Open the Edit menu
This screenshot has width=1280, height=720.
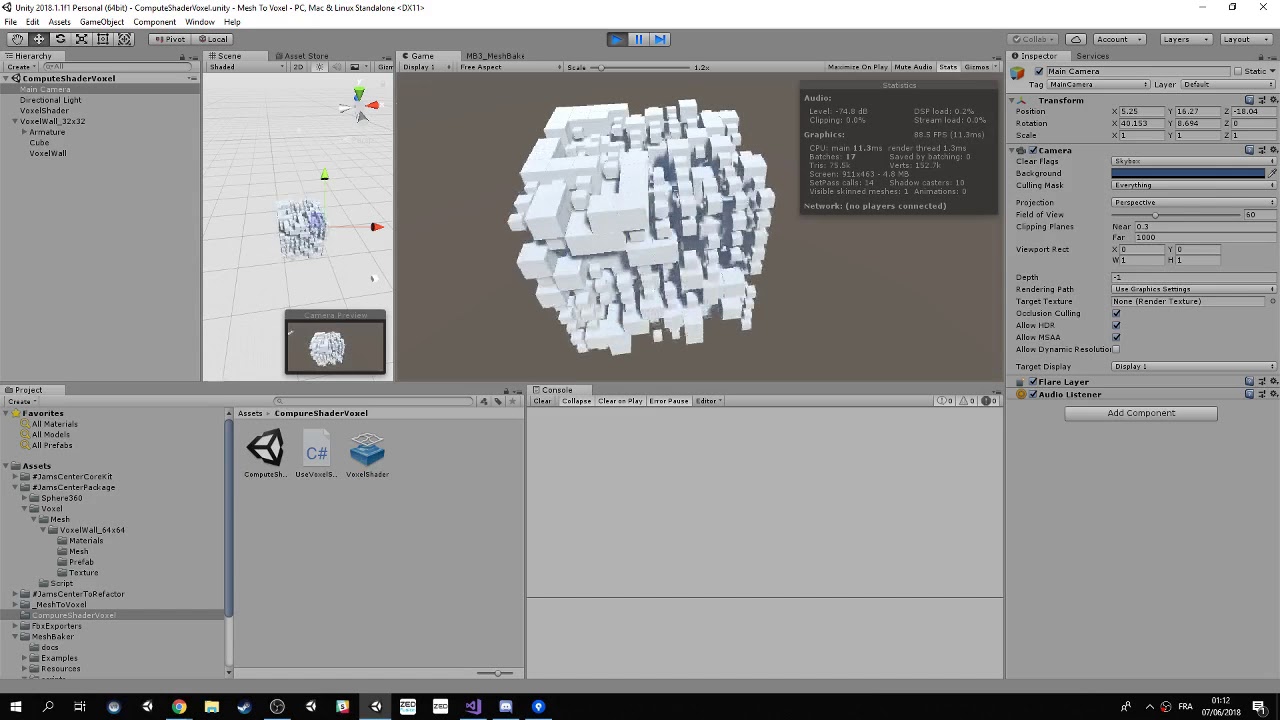pyautogui.click(x=33, y=22)
